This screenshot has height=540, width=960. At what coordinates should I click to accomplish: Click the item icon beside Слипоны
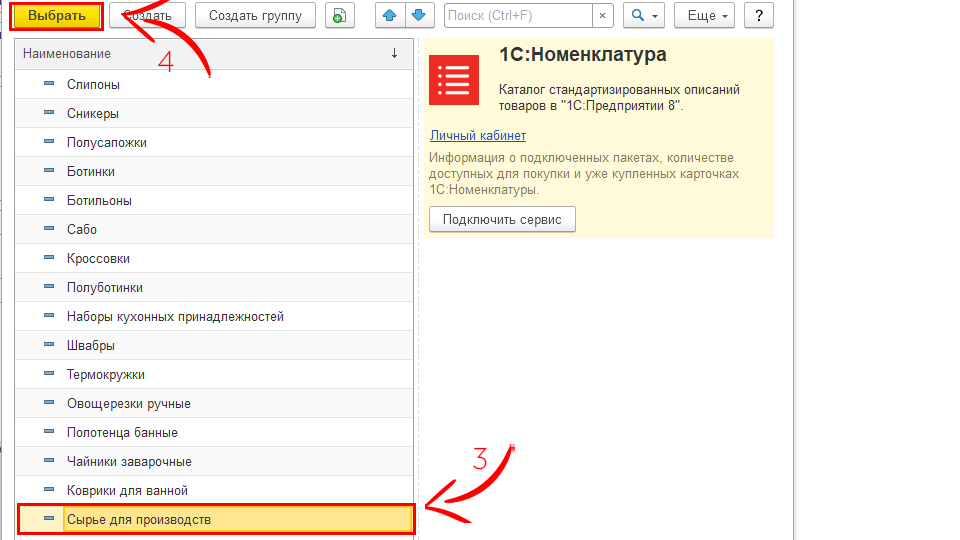click(49, 85)
